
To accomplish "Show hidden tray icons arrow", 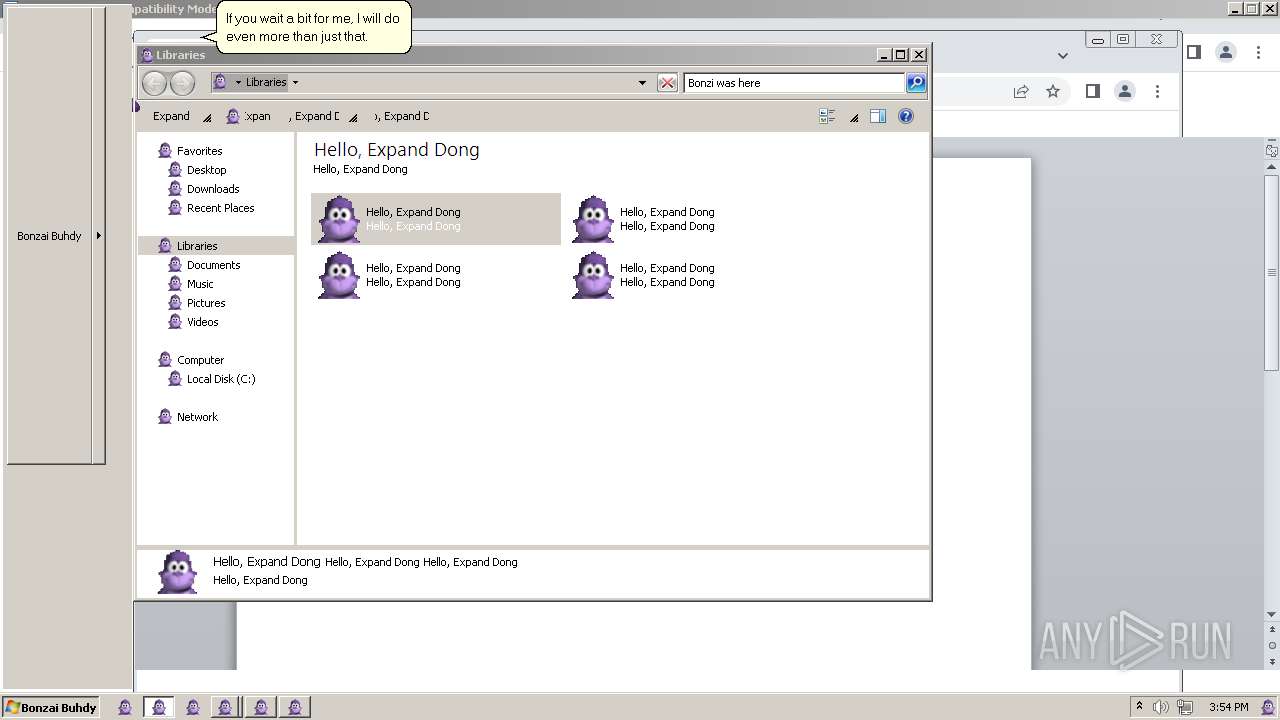I will click(x=1139, y=706).
